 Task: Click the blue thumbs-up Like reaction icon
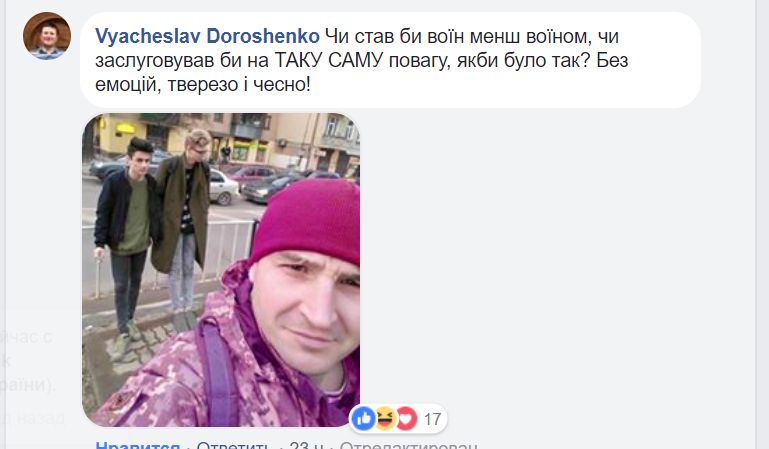click(x=363, y=419)
